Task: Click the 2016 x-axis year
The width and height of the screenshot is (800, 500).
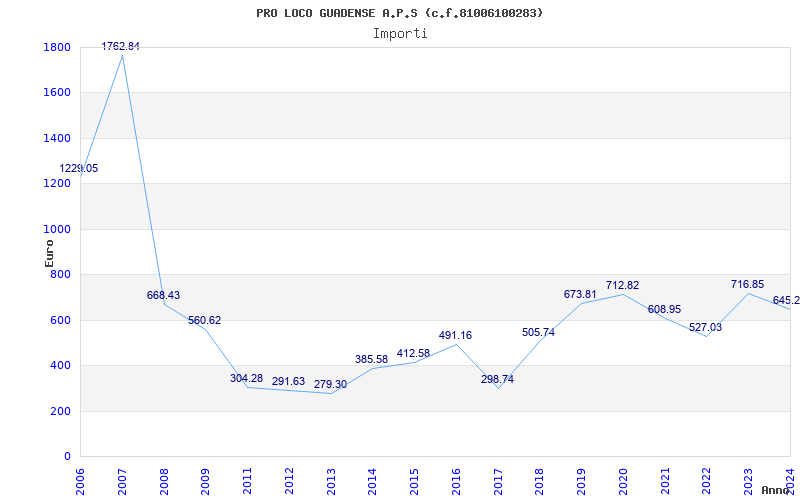Action: [x=456, y=481]
